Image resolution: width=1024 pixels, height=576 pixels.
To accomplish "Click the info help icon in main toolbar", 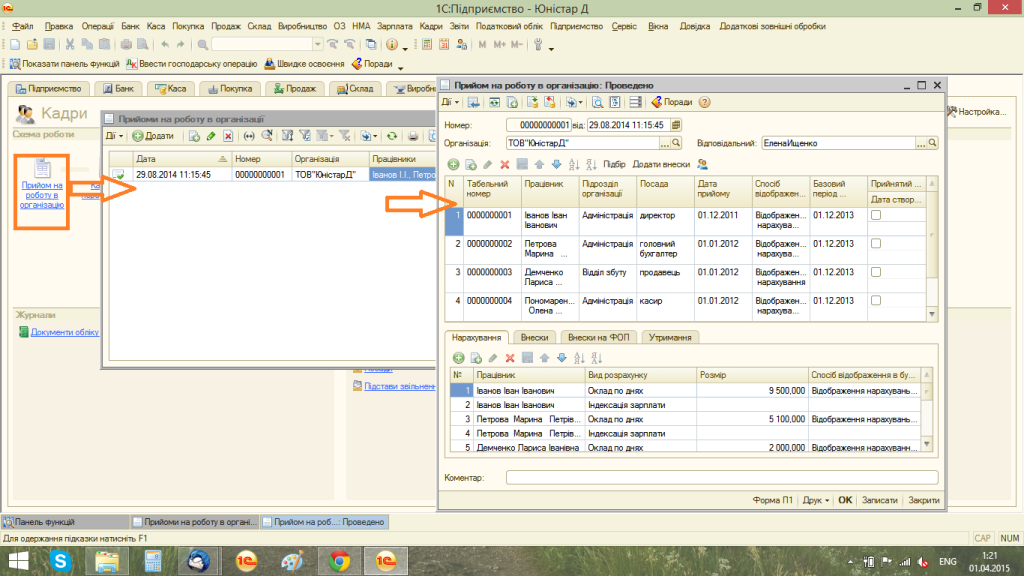I will pyautogui.click(x=392, y=44).
